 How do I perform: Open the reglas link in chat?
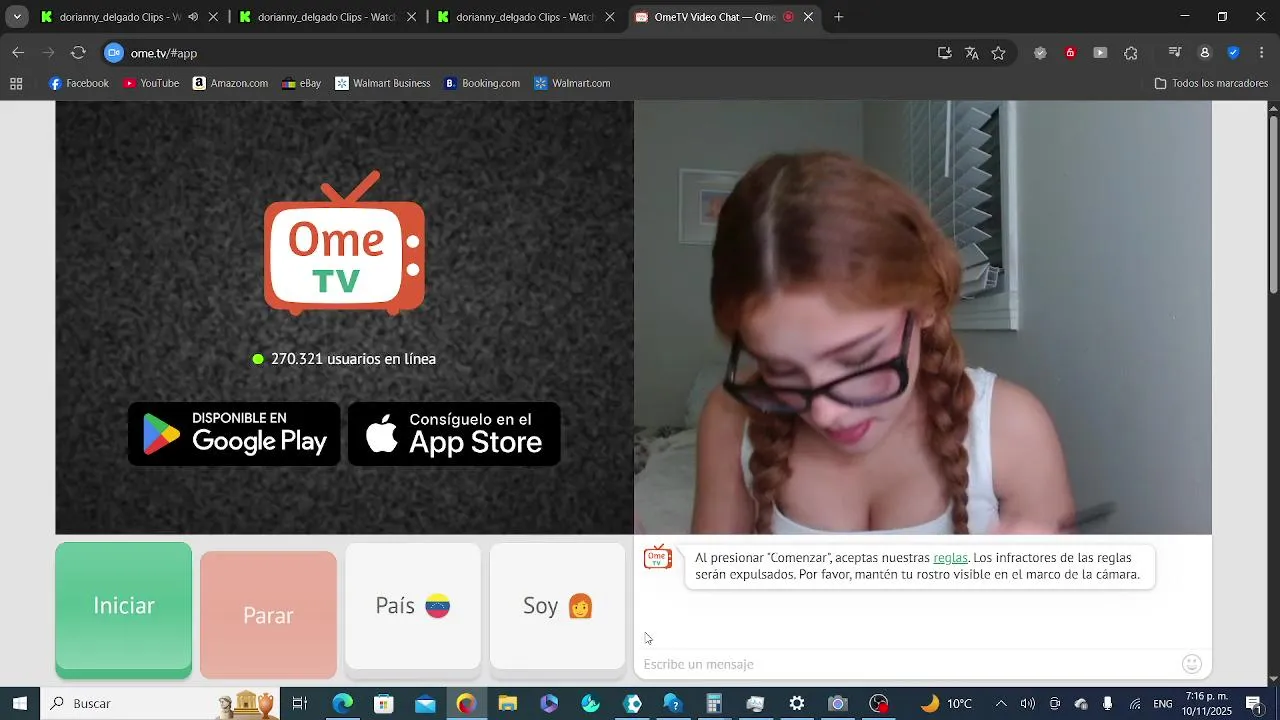pyautogui.click(x=950, y=558)
